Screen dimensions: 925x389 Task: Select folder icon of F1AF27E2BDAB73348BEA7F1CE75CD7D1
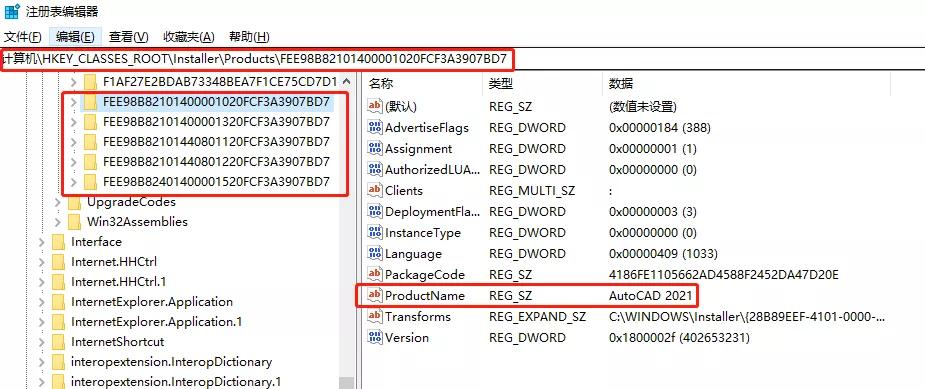(90, 81)
